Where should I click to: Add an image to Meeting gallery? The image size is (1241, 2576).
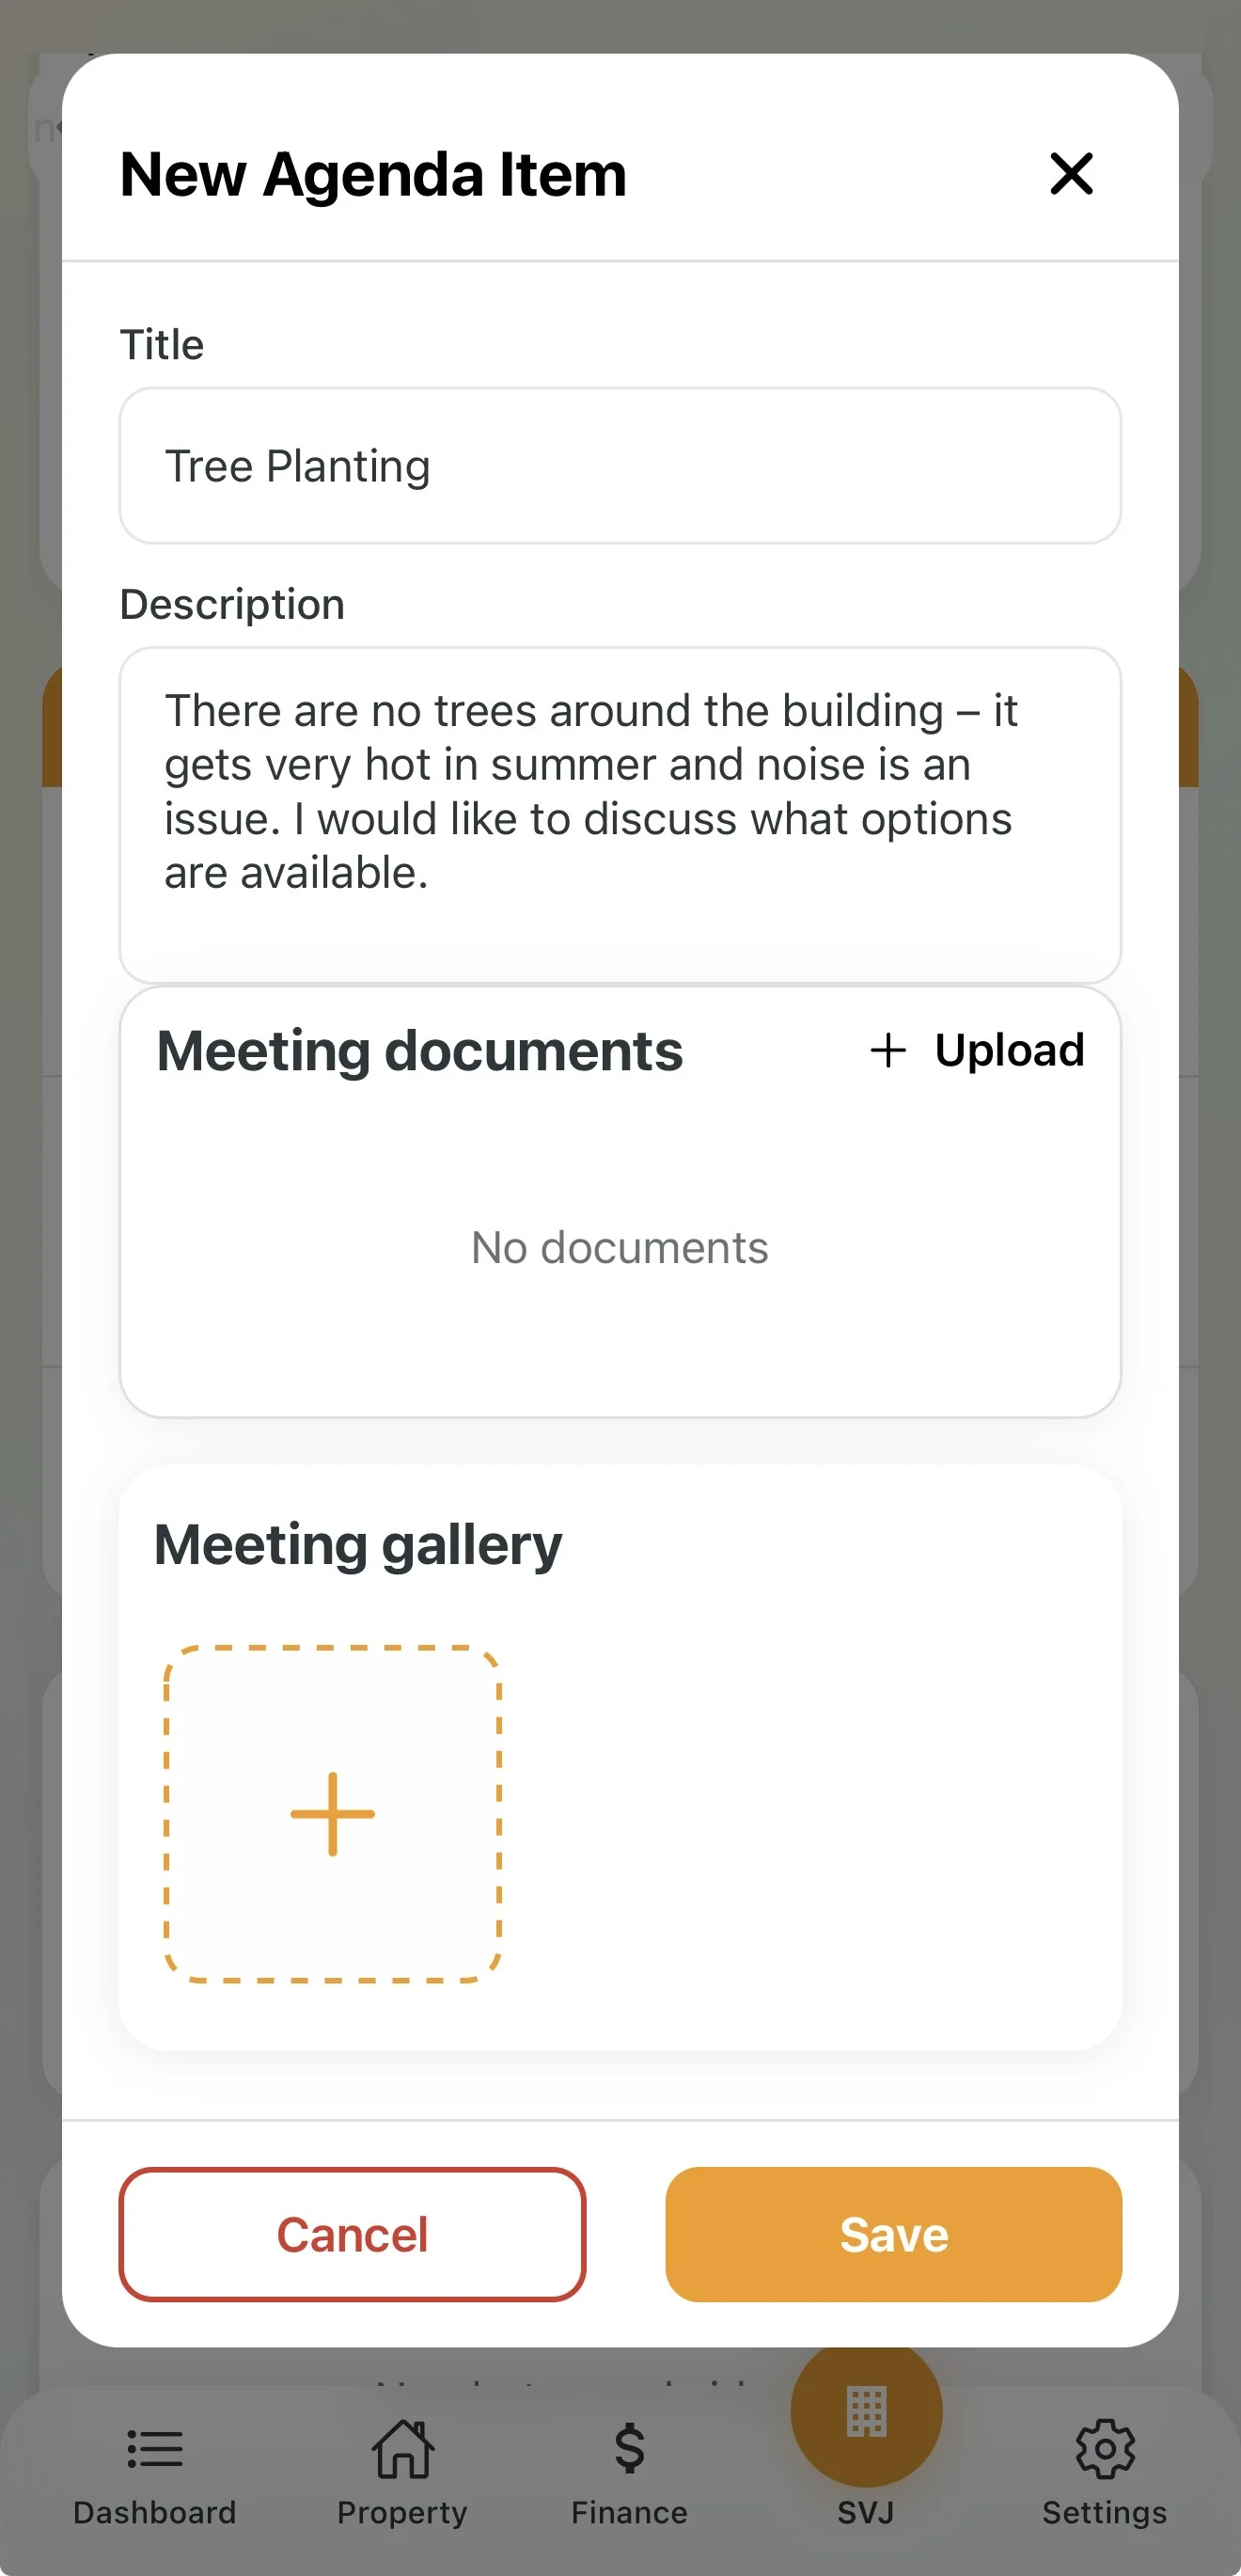pos(332,1813)
